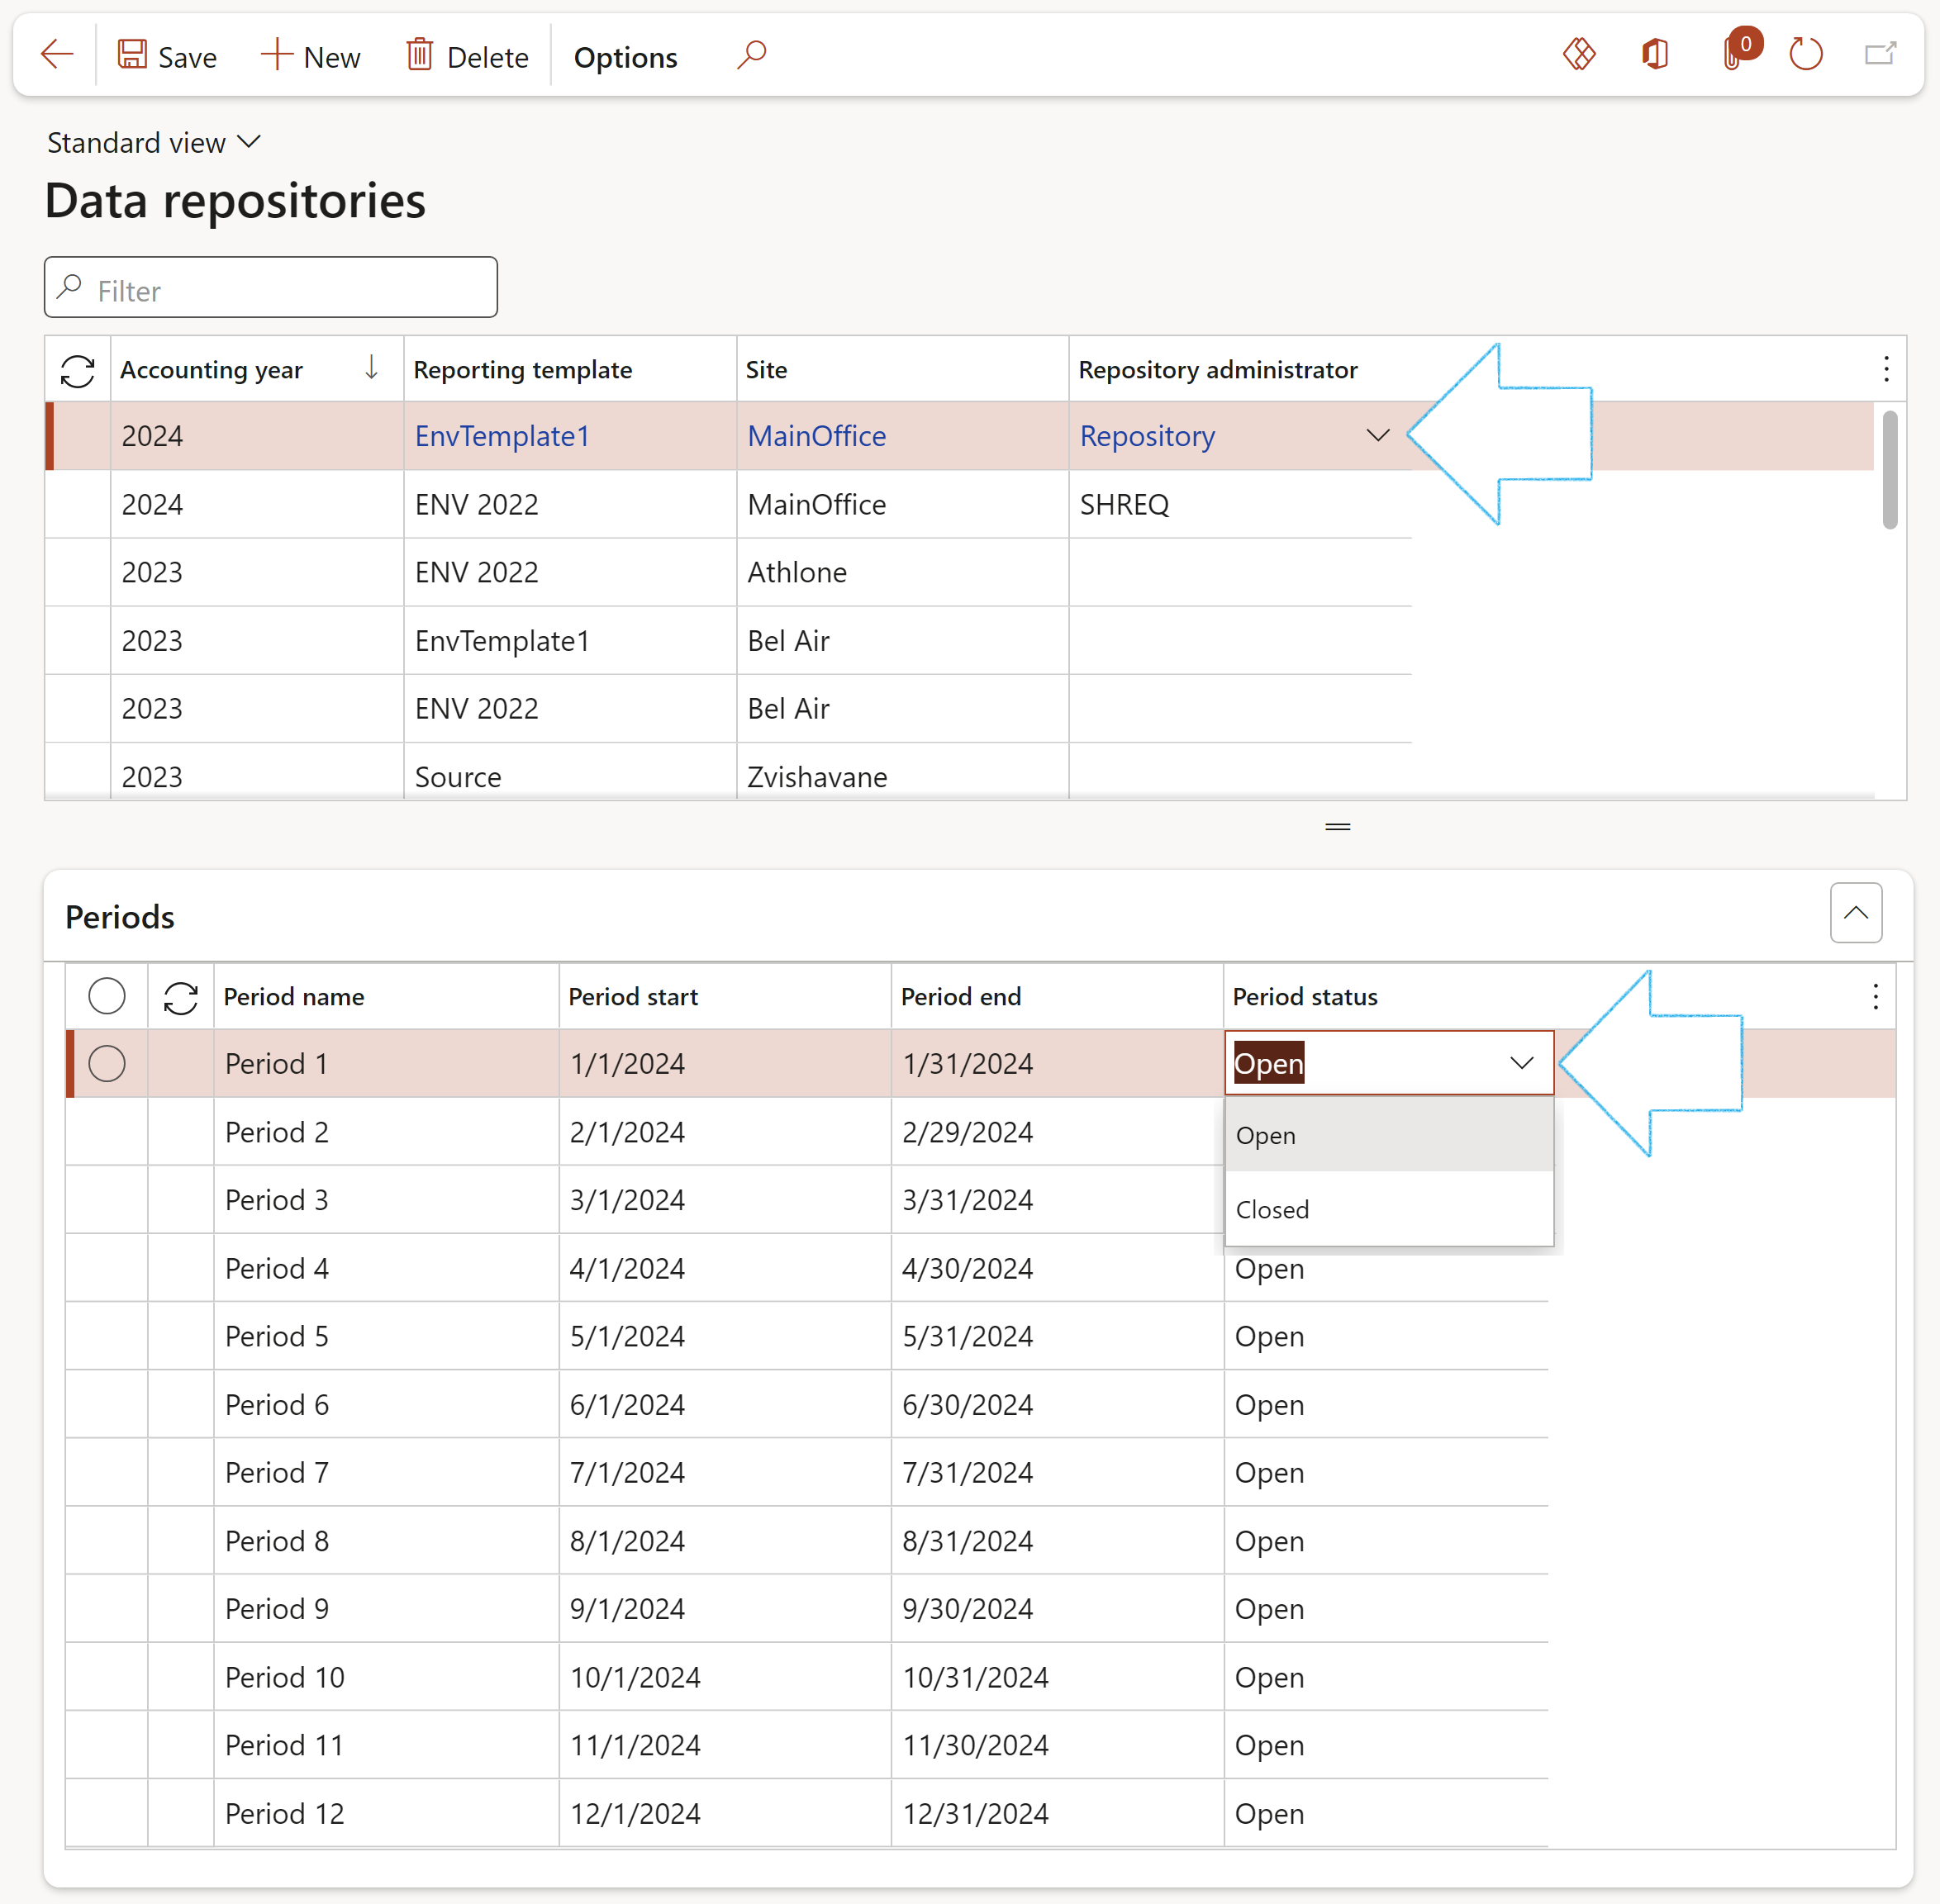
Task: Click the search magnifier in toolbar
Action: point(751,55)
